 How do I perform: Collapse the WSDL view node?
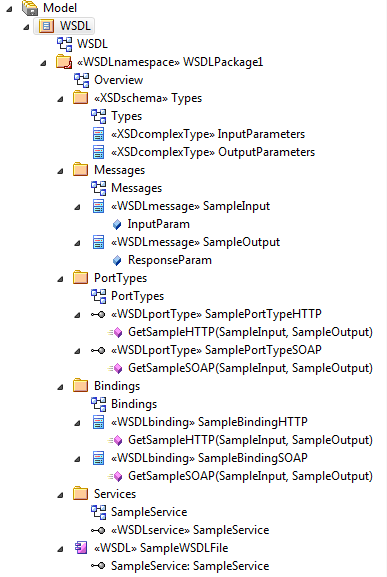[26, 27]
